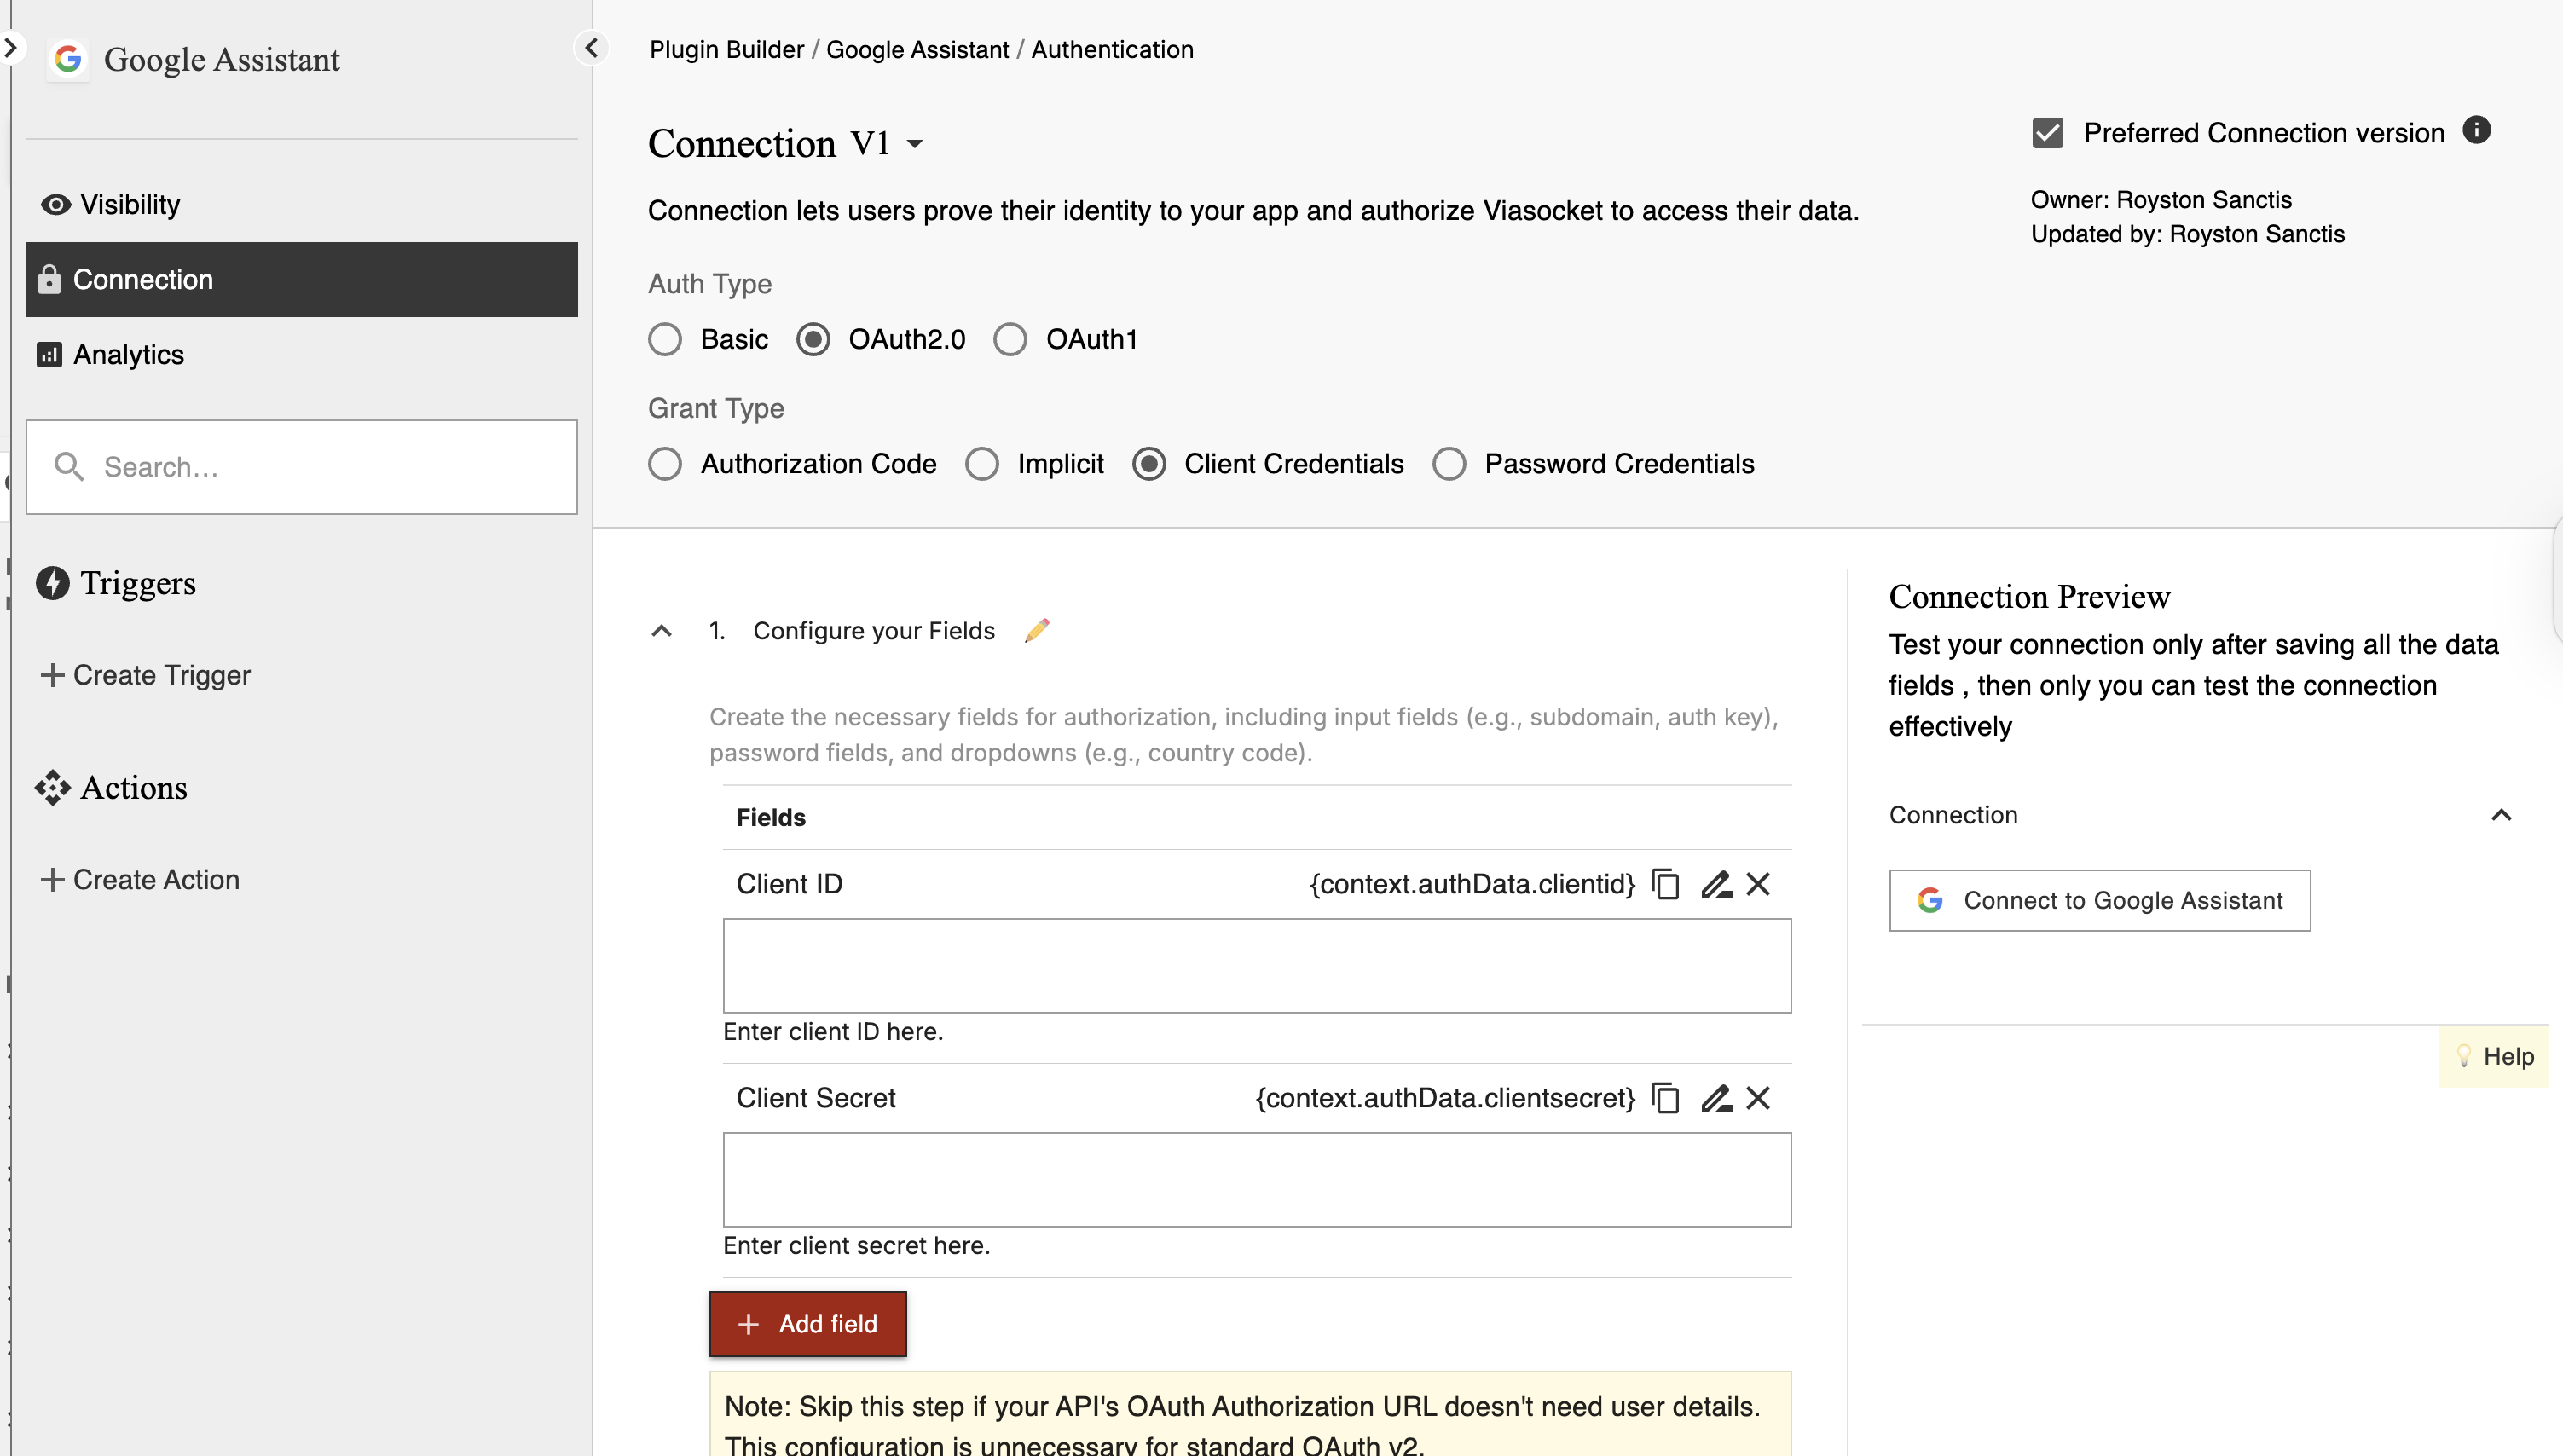Click Create Trigger
Image resolution: width=2563 pixels, height=1456 pixels.
(x=145, y=675)
